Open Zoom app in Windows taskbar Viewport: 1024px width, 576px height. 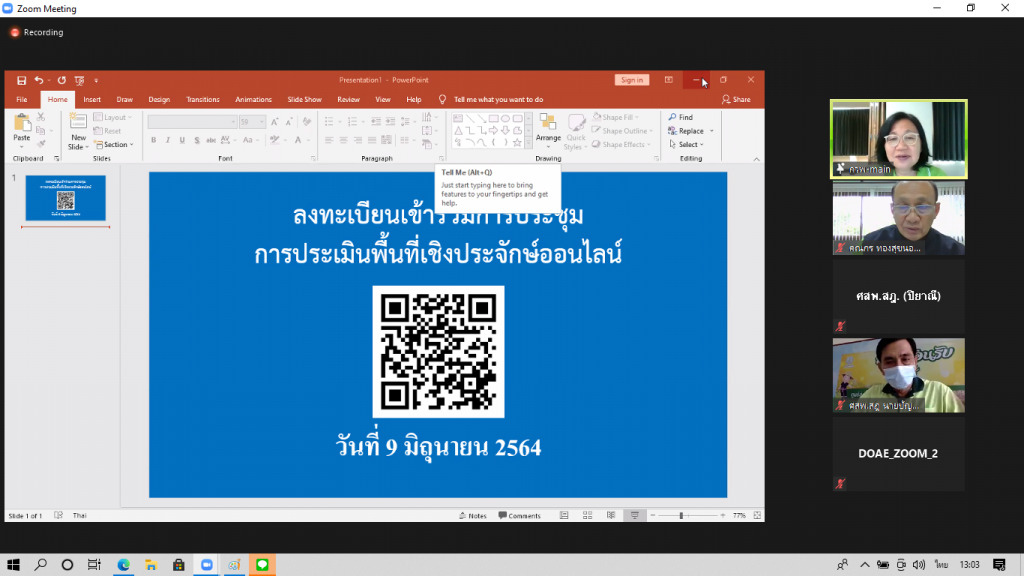206,565
